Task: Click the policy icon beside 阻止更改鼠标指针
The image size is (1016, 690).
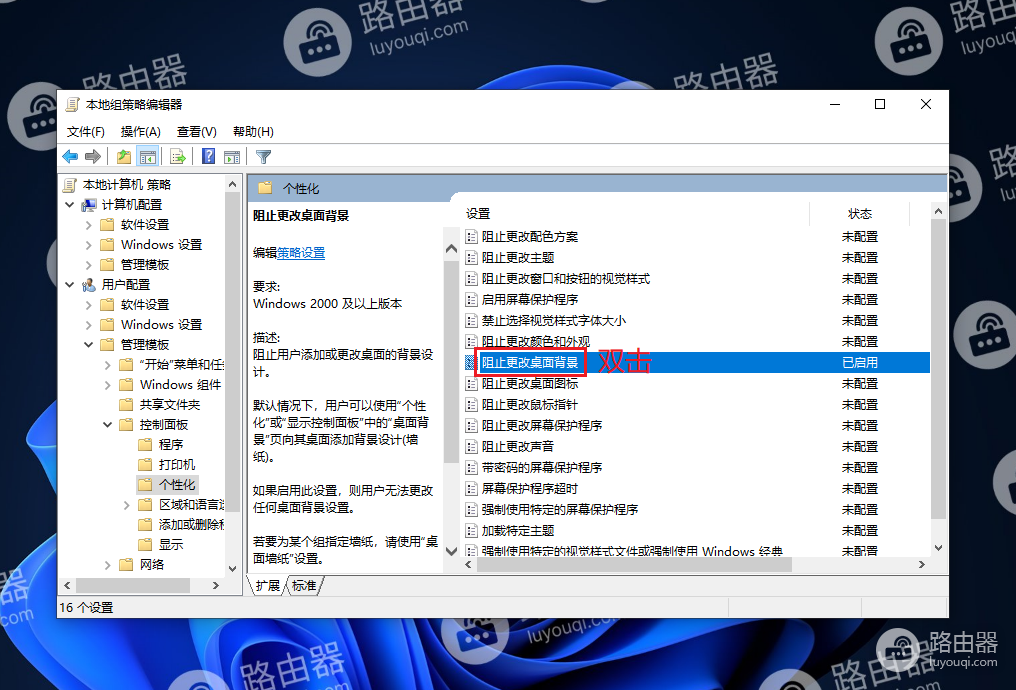Action: [x=472, y=405]
